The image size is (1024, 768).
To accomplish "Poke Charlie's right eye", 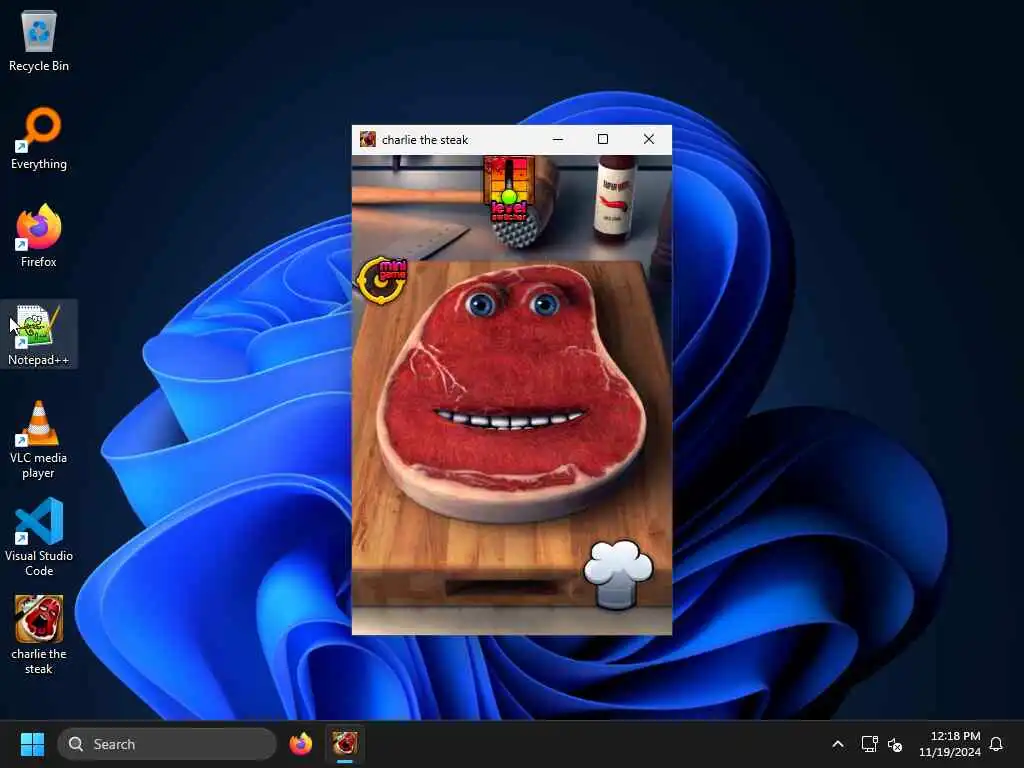I will pos(544,304).
